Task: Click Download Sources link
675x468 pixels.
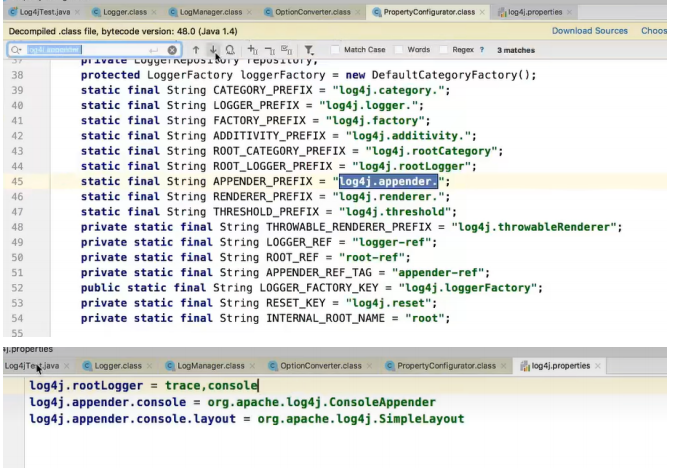Action: [x=590, y=31]
